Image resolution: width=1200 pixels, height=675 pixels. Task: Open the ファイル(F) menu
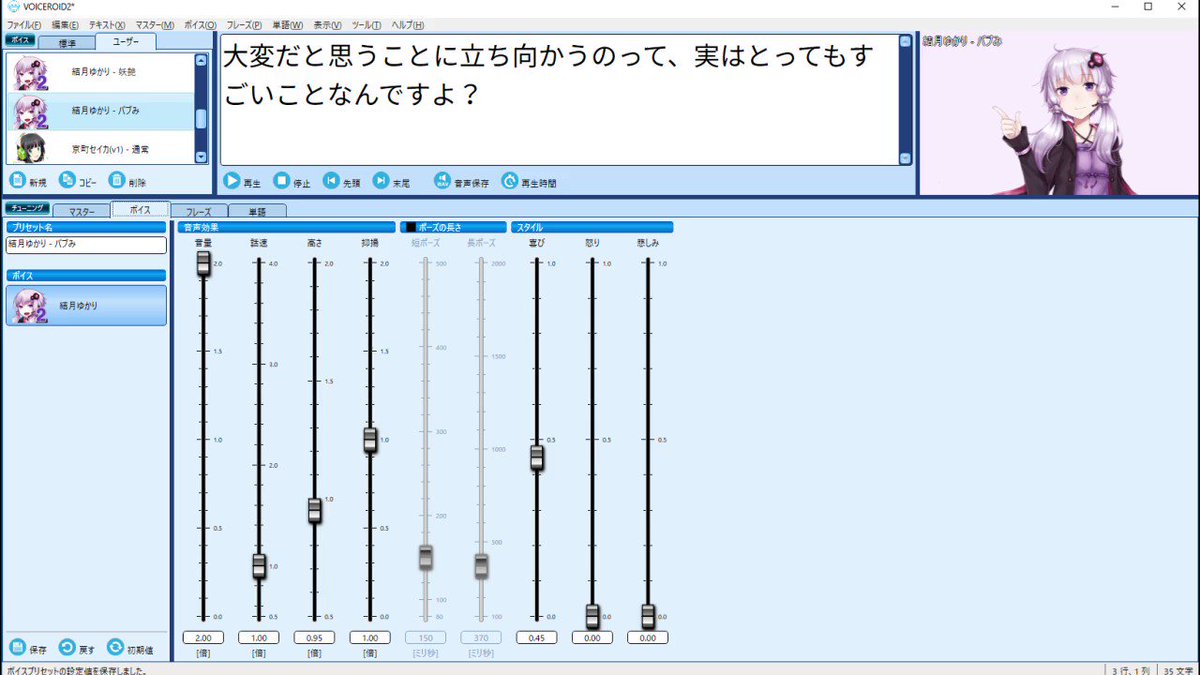point(24,24)
